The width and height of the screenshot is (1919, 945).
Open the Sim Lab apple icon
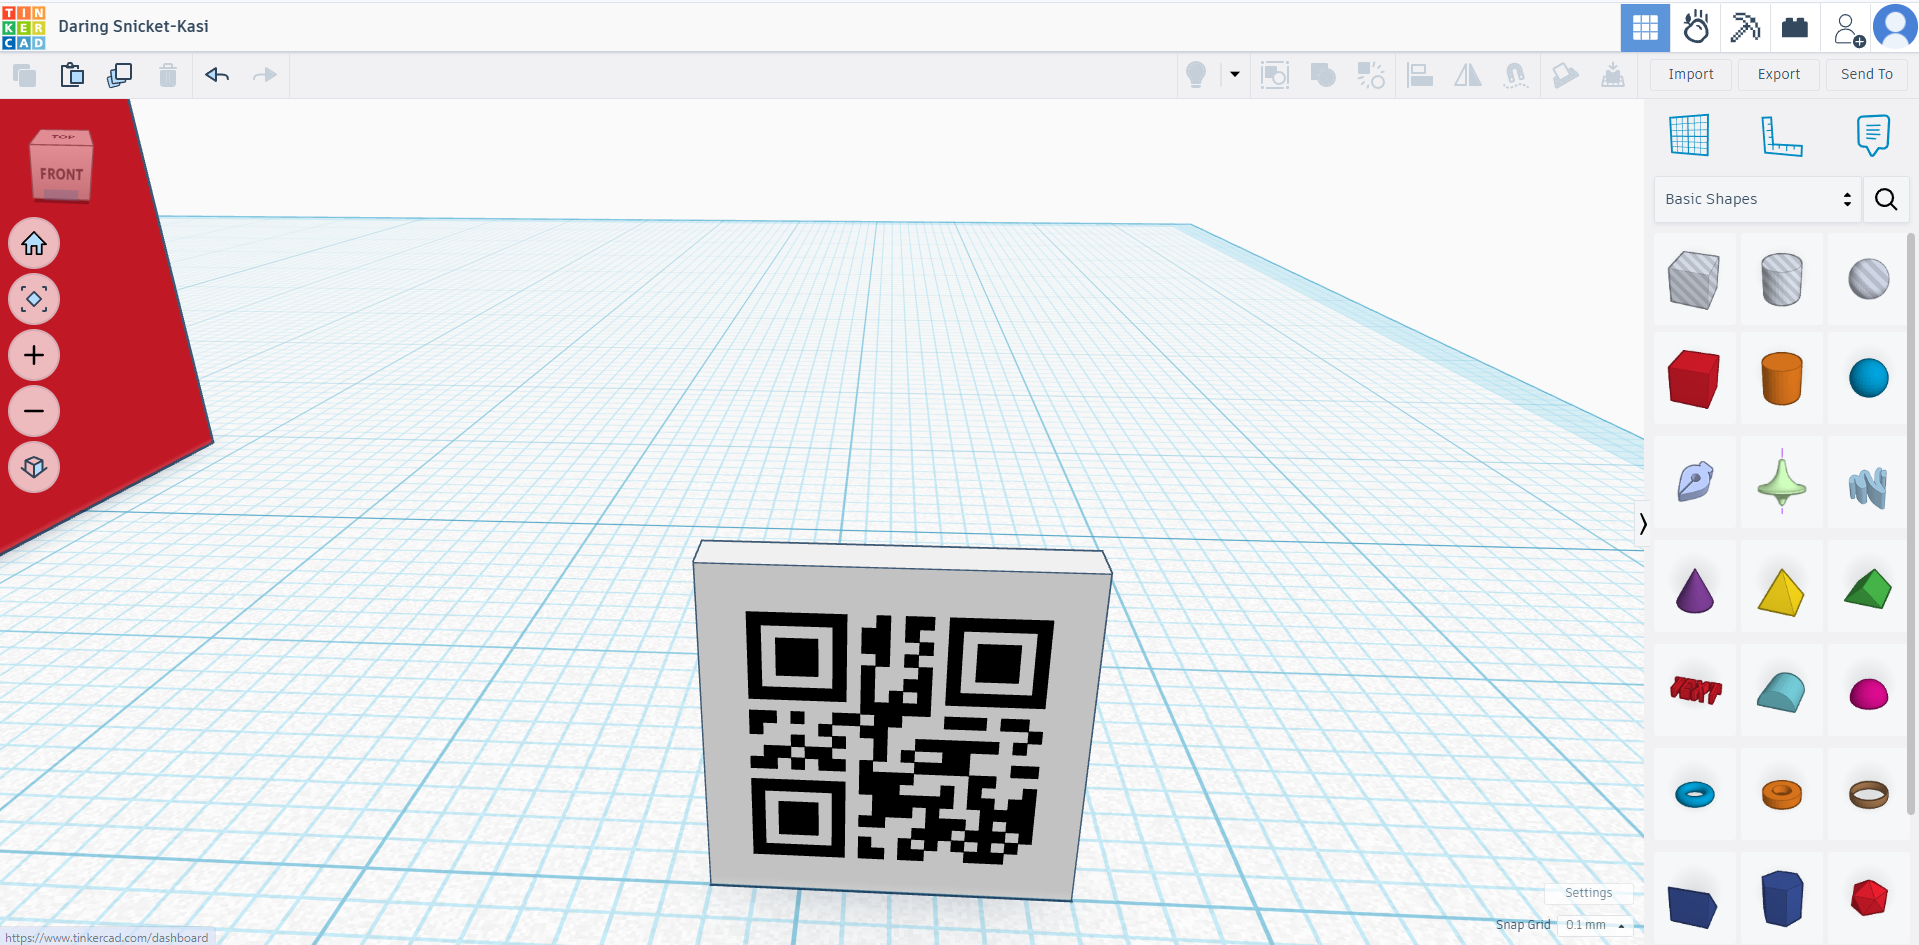coord(1696,27)
